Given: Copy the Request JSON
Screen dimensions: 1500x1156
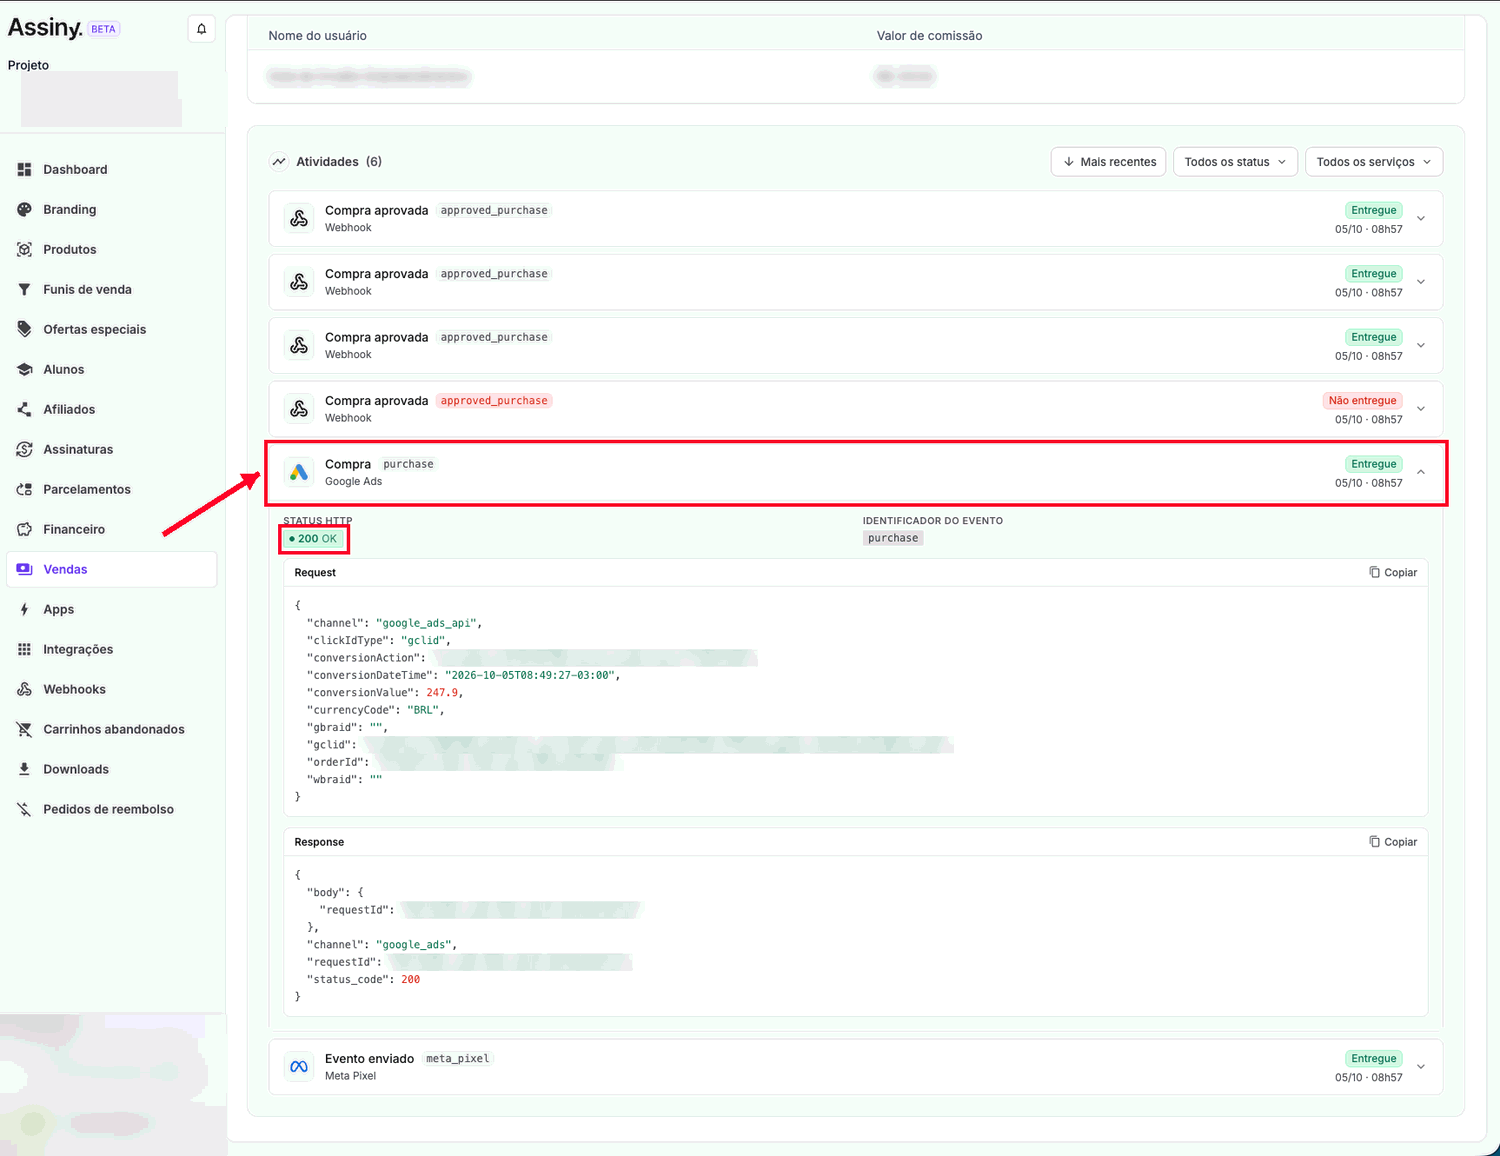Looking at the screenshot, I should (1393, 573).
